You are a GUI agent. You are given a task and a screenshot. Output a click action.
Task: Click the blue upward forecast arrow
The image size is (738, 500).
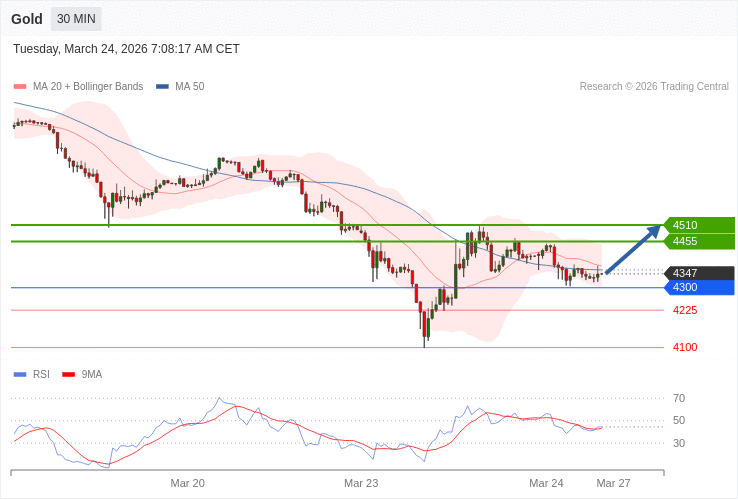click(633, 250)
